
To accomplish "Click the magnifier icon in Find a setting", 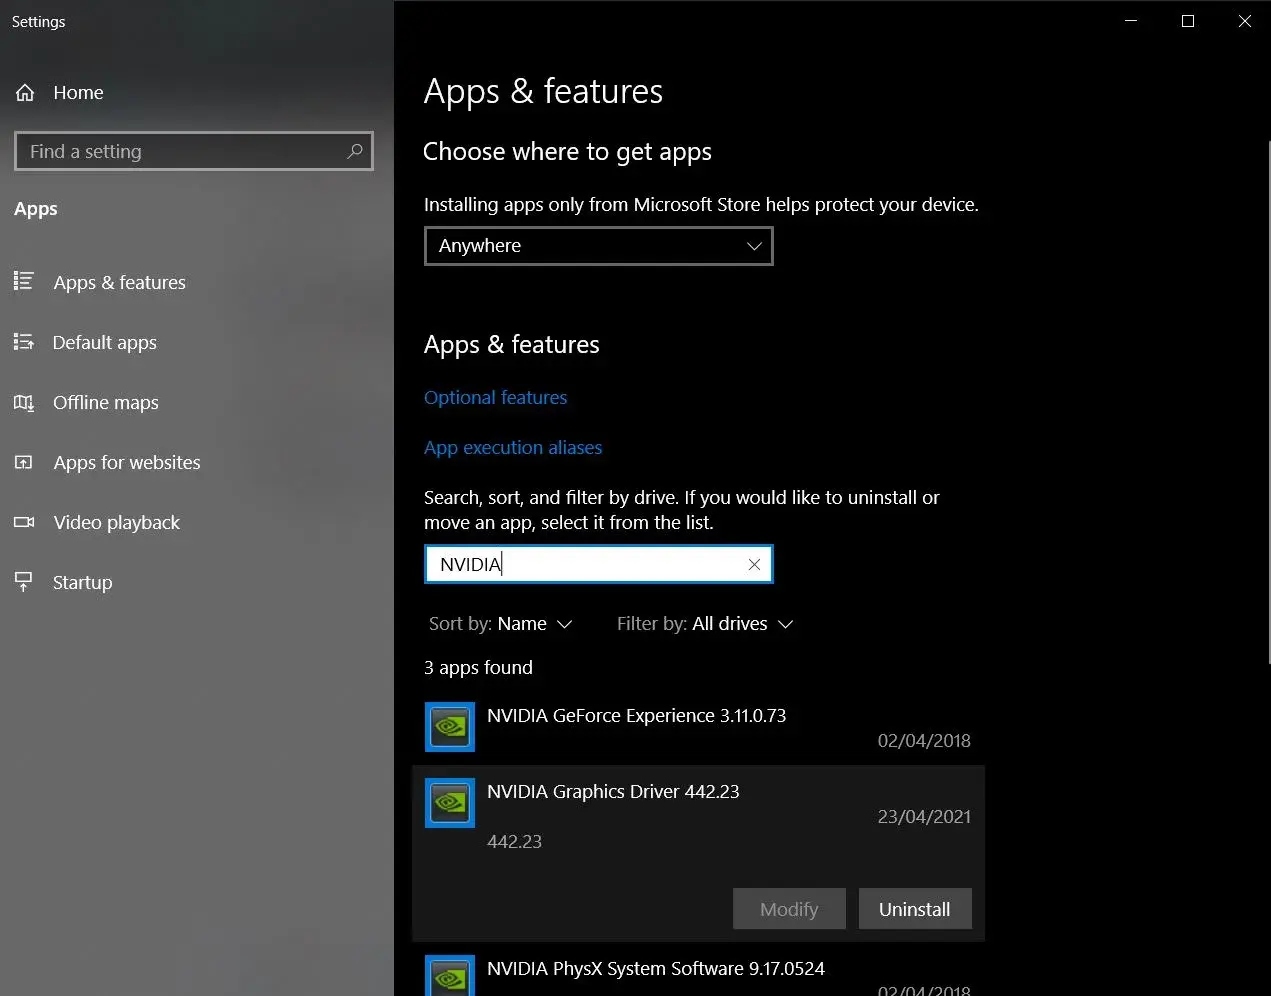I will click(x=354, y=151).
